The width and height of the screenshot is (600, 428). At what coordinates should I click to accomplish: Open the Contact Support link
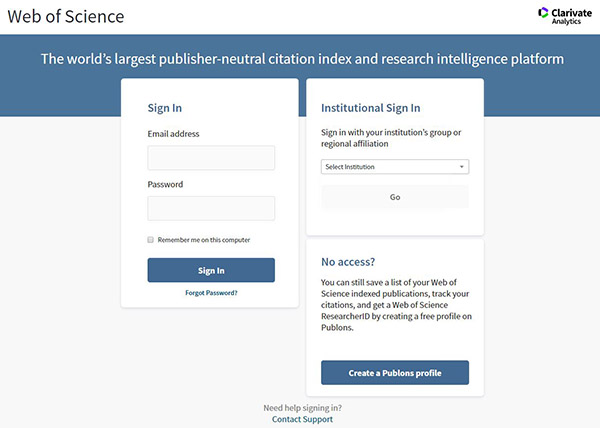[x=302, y=419]
